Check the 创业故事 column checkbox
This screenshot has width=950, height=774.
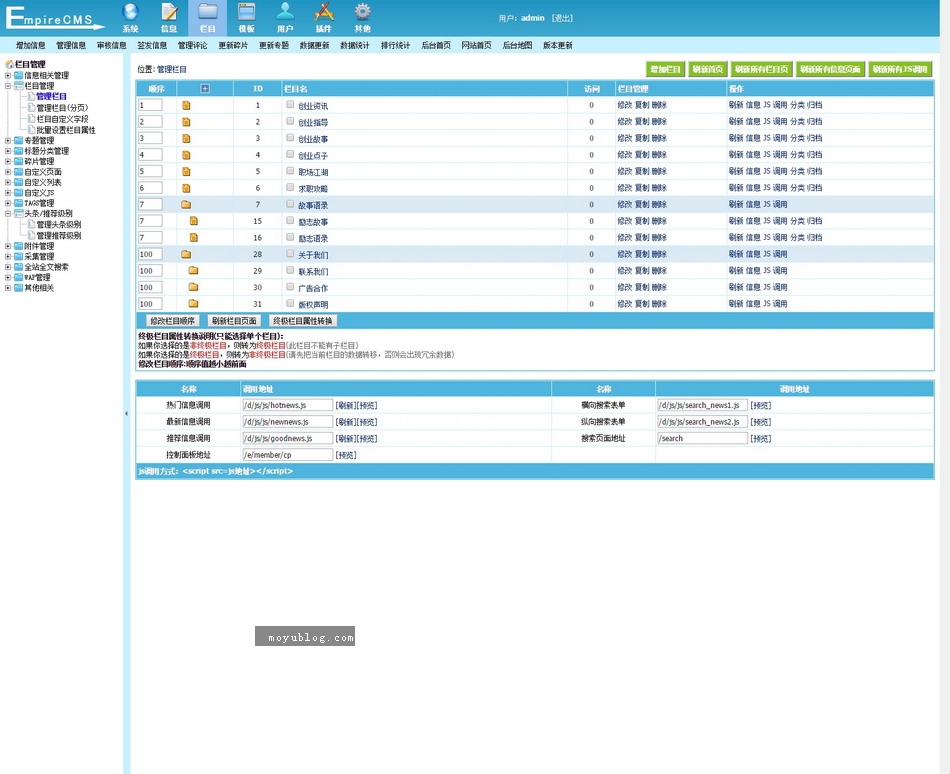point(290,138)
